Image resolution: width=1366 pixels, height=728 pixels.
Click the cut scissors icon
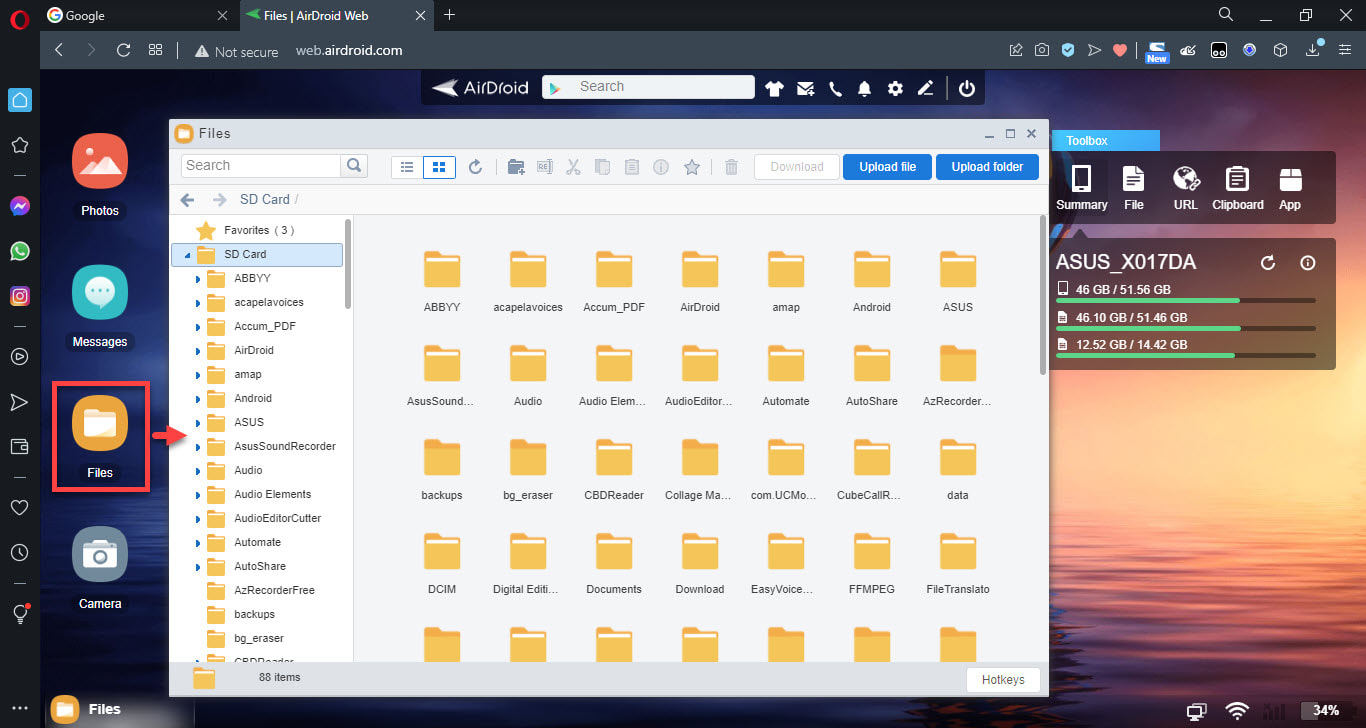coord(573,167)
